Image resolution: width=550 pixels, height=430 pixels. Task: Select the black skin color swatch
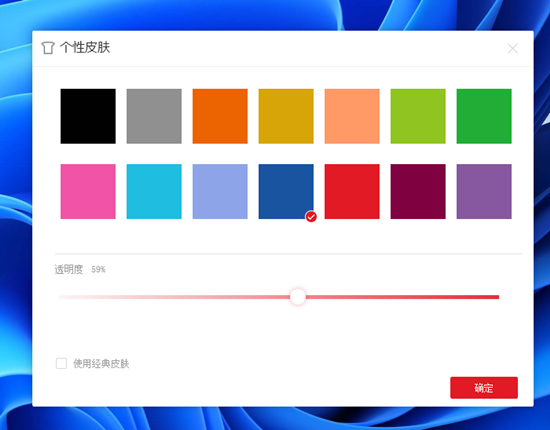88,116
